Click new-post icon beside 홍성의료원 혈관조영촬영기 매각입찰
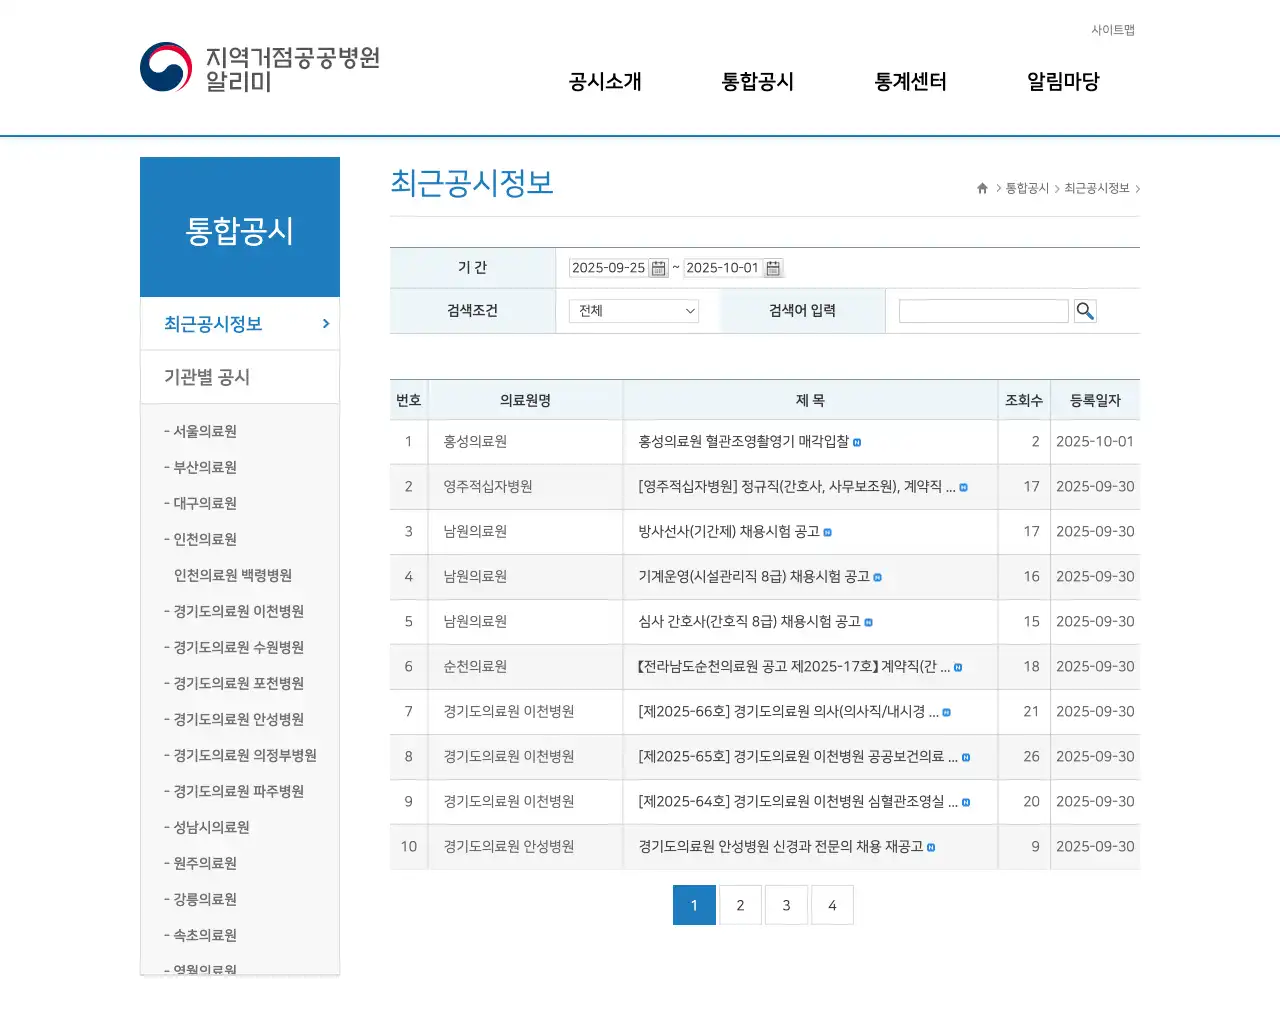1280x1024 pixels. 857,442
